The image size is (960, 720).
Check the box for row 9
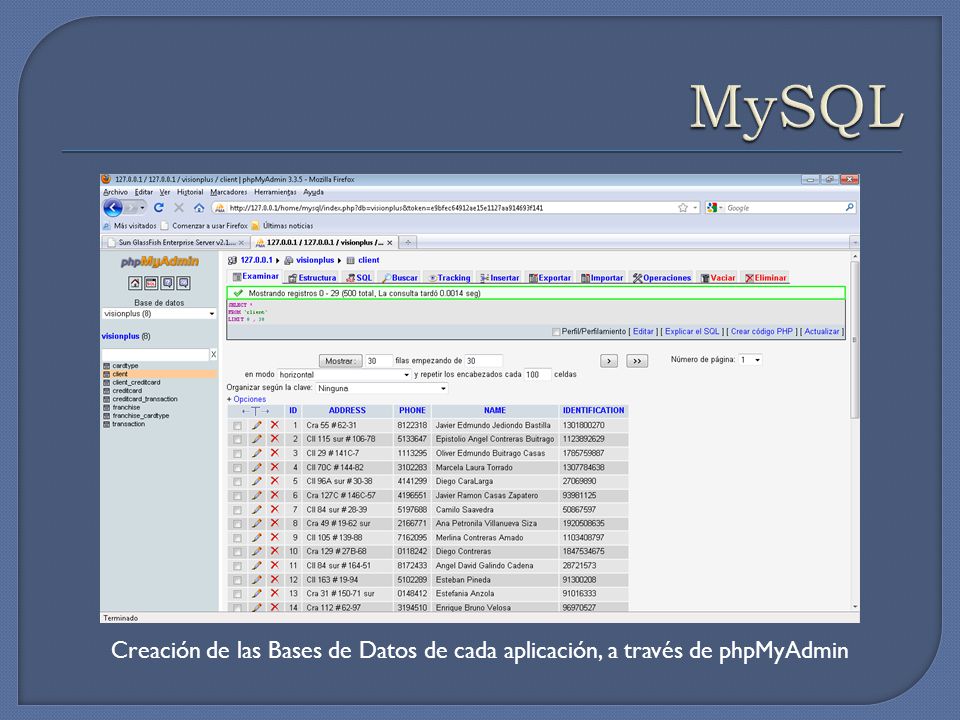click(237, 538)
